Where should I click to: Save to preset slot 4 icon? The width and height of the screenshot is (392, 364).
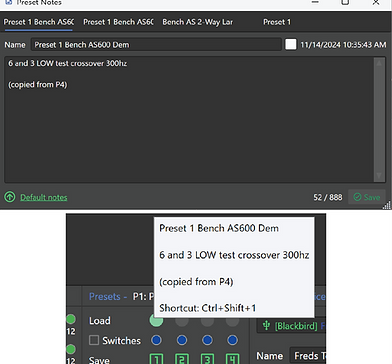pyautogui.click(x=232, y=359)
